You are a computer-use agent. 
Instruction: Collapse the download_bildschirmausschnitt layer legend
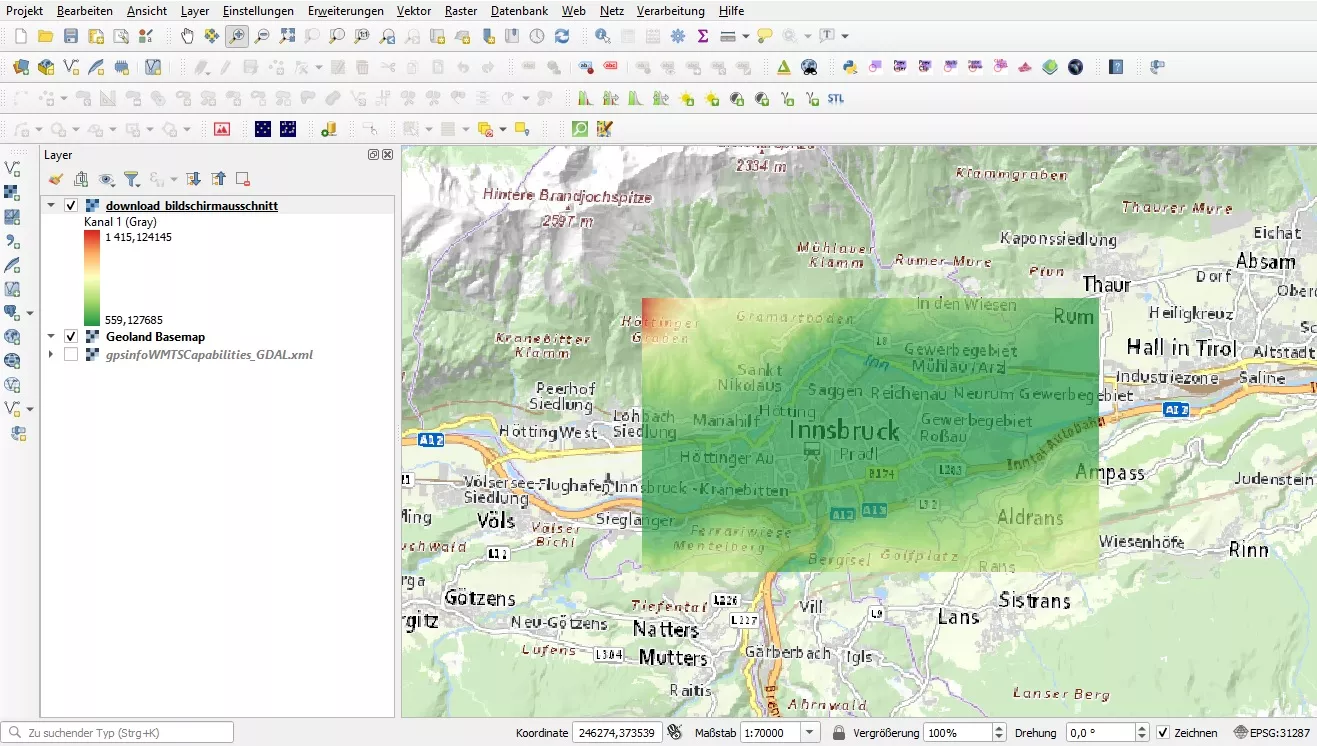51,205
